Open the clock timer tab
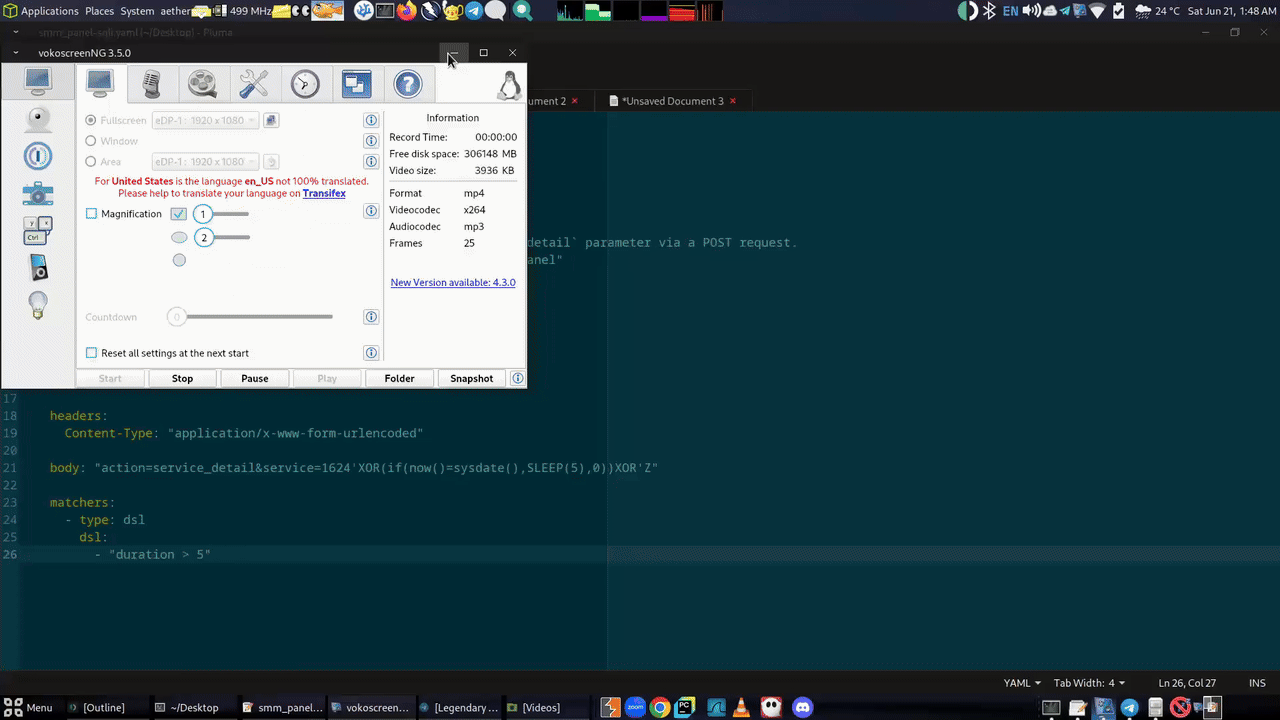The image size is (1280, 720). (305, 84)
